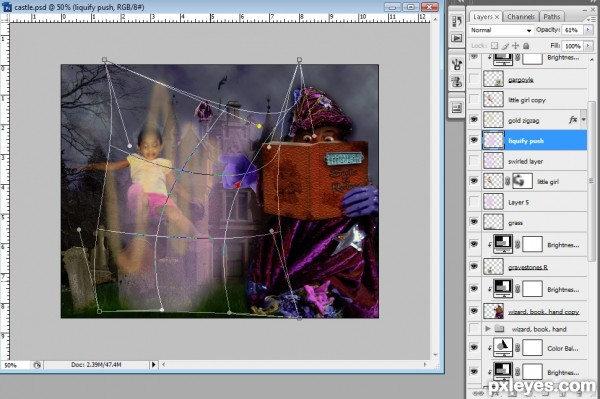
Task: Select Layer 5 in the layers list
Action: coord(534,202)
